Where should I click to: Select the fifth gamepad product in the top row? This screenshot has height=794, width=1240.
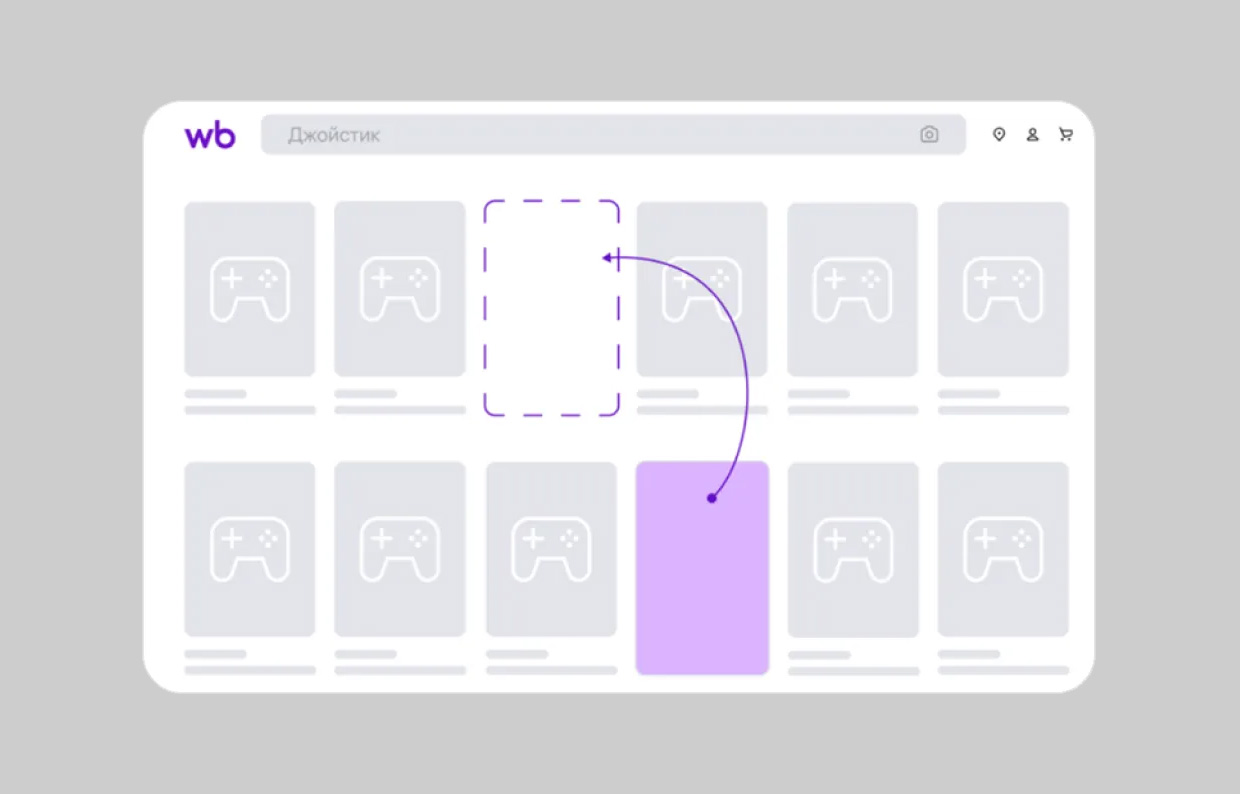(852, 289)
